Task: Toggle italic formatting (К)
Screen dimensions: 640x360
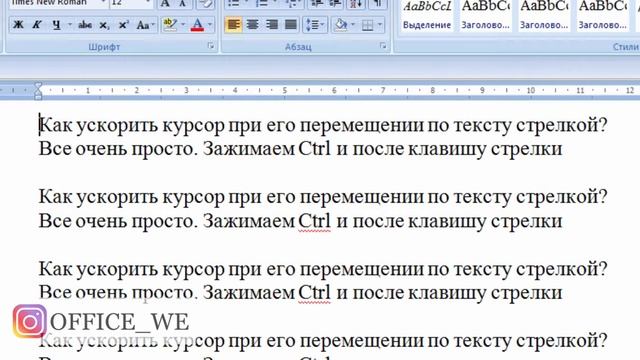Action: 37,25
